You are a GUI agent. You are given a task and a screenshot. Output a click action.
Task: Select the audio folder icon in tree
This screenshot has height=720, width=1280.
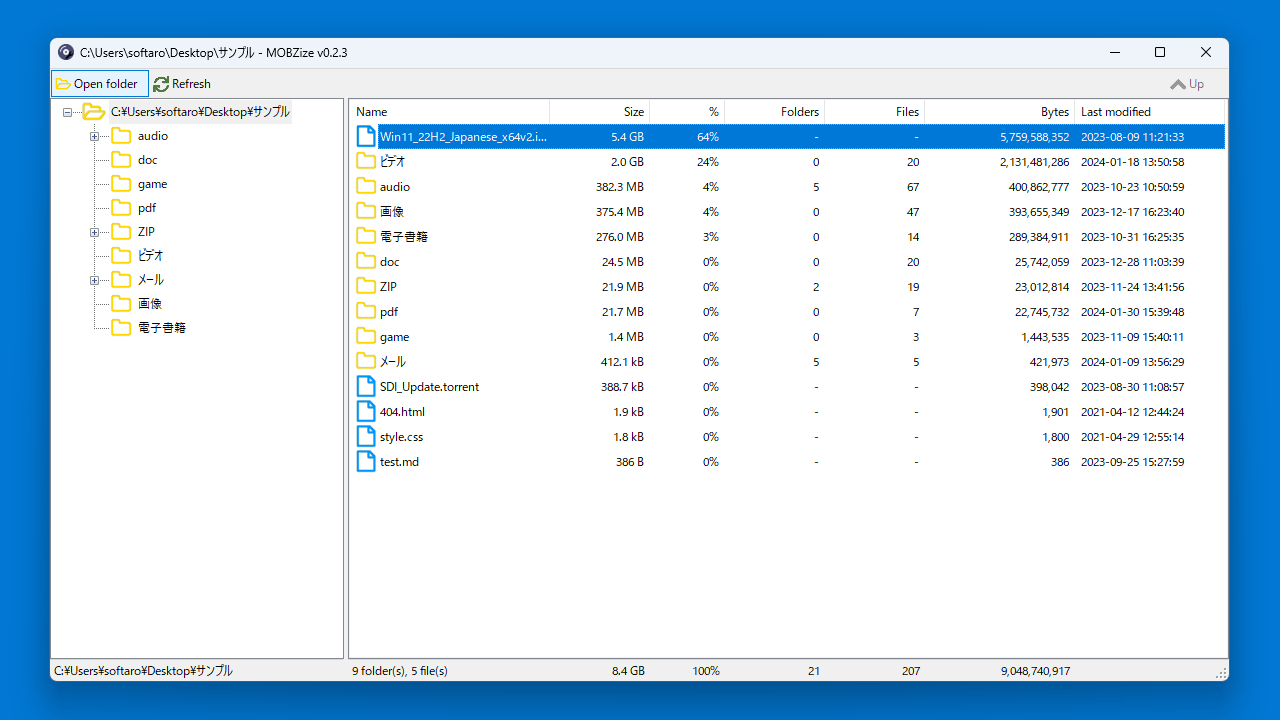[x=121, y=136]
